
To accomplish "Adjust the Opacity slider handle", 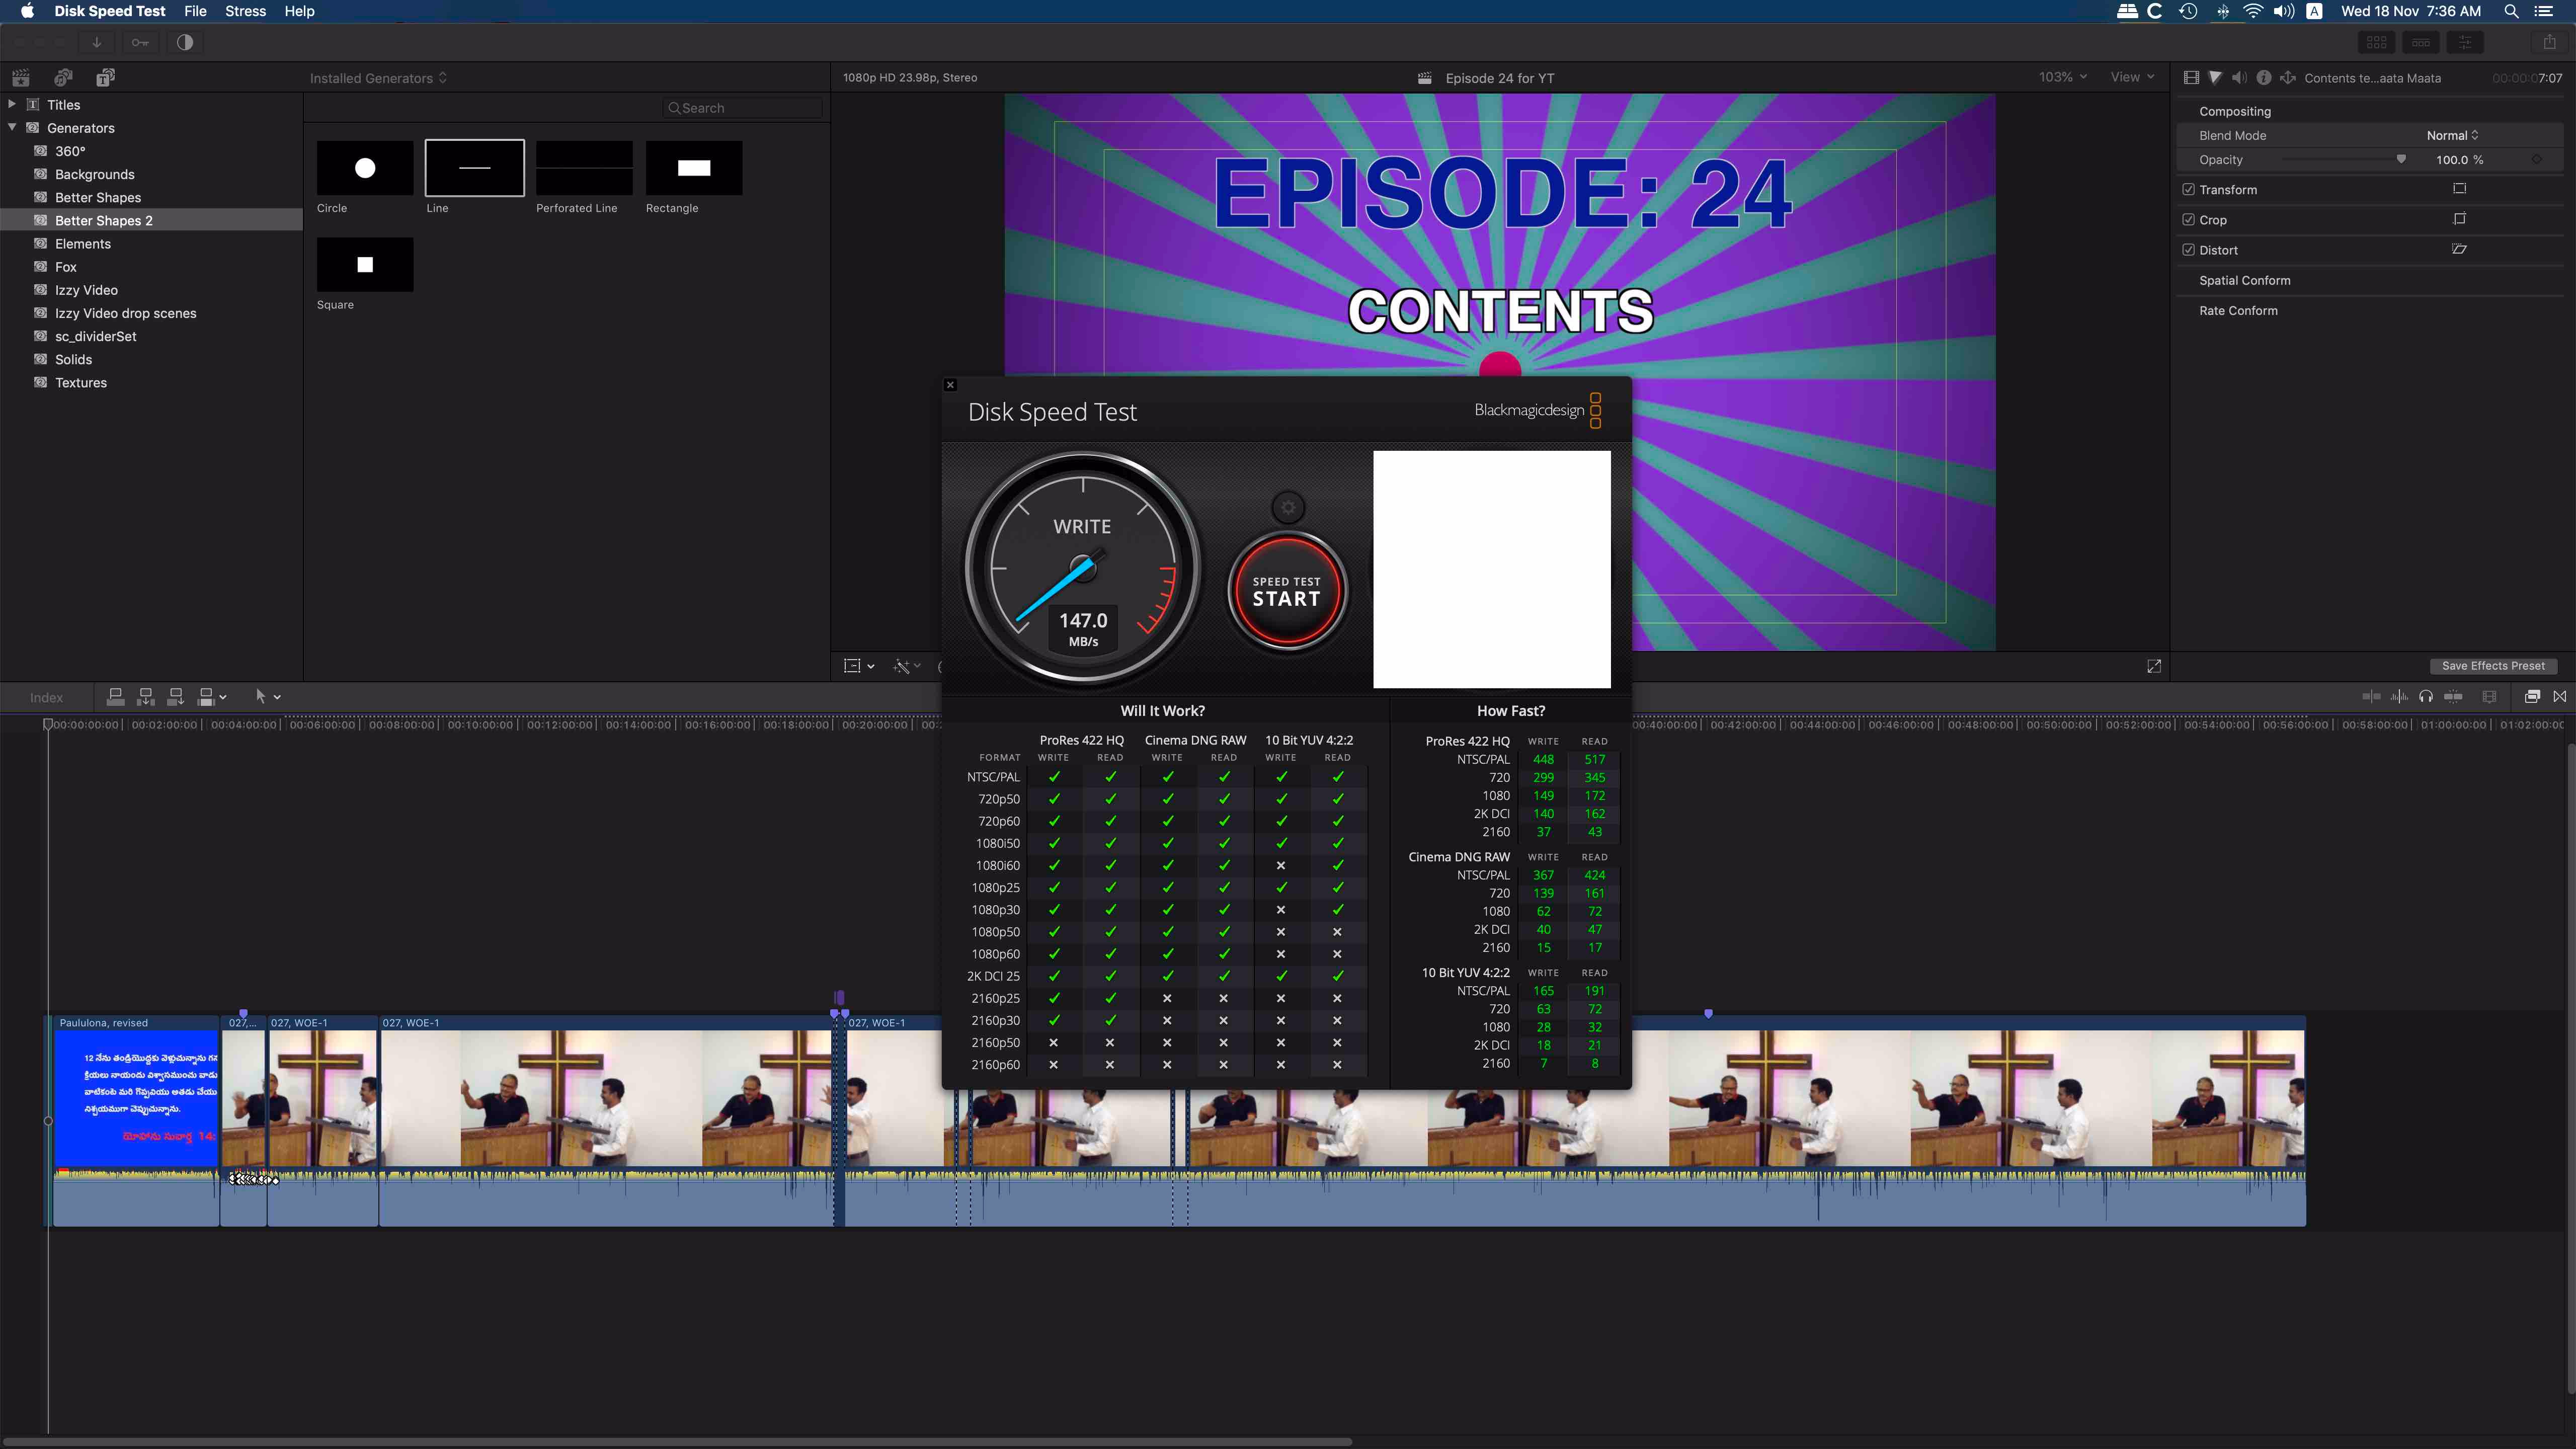I will 2401,159.
